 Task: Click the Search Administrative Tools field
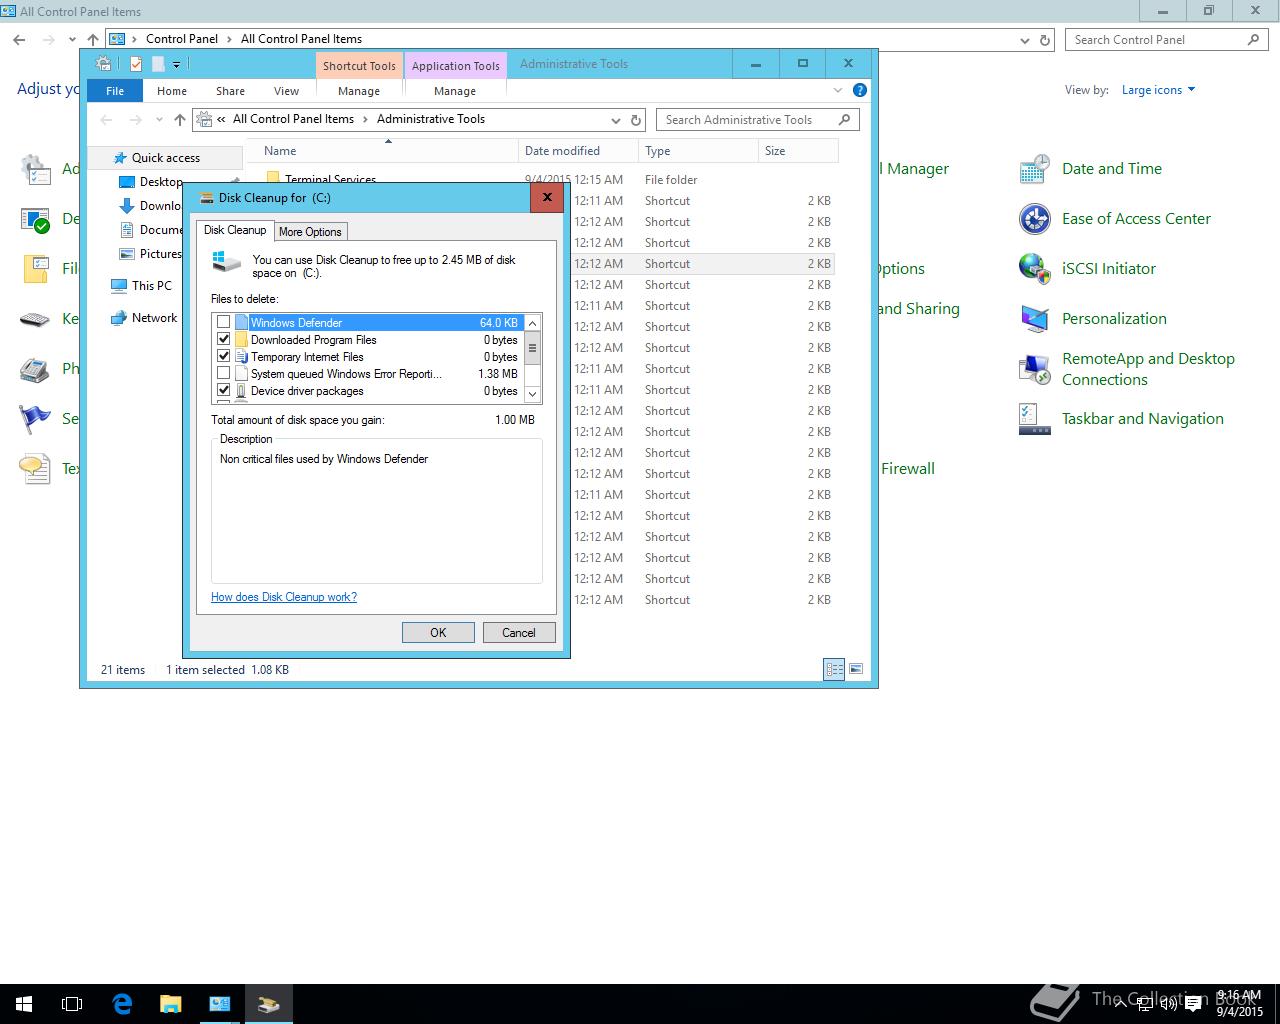748,119
